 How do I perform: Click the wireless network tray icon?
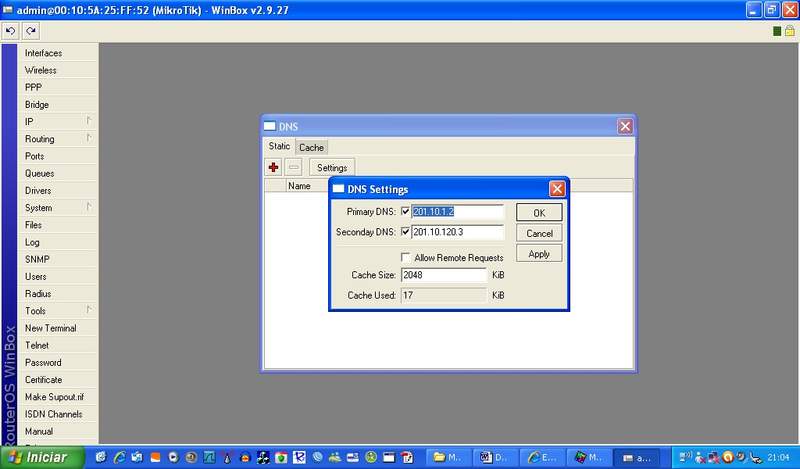point(686,457)
